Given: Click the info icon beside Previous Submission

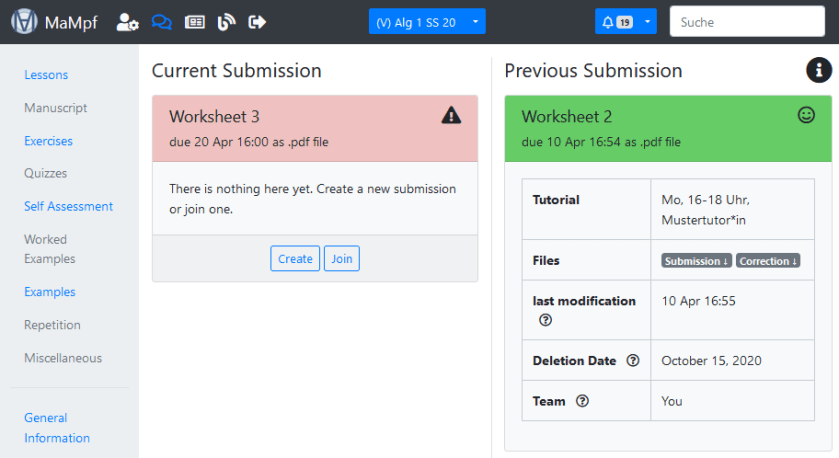Looking at the screenshot, I should [819, 70].
